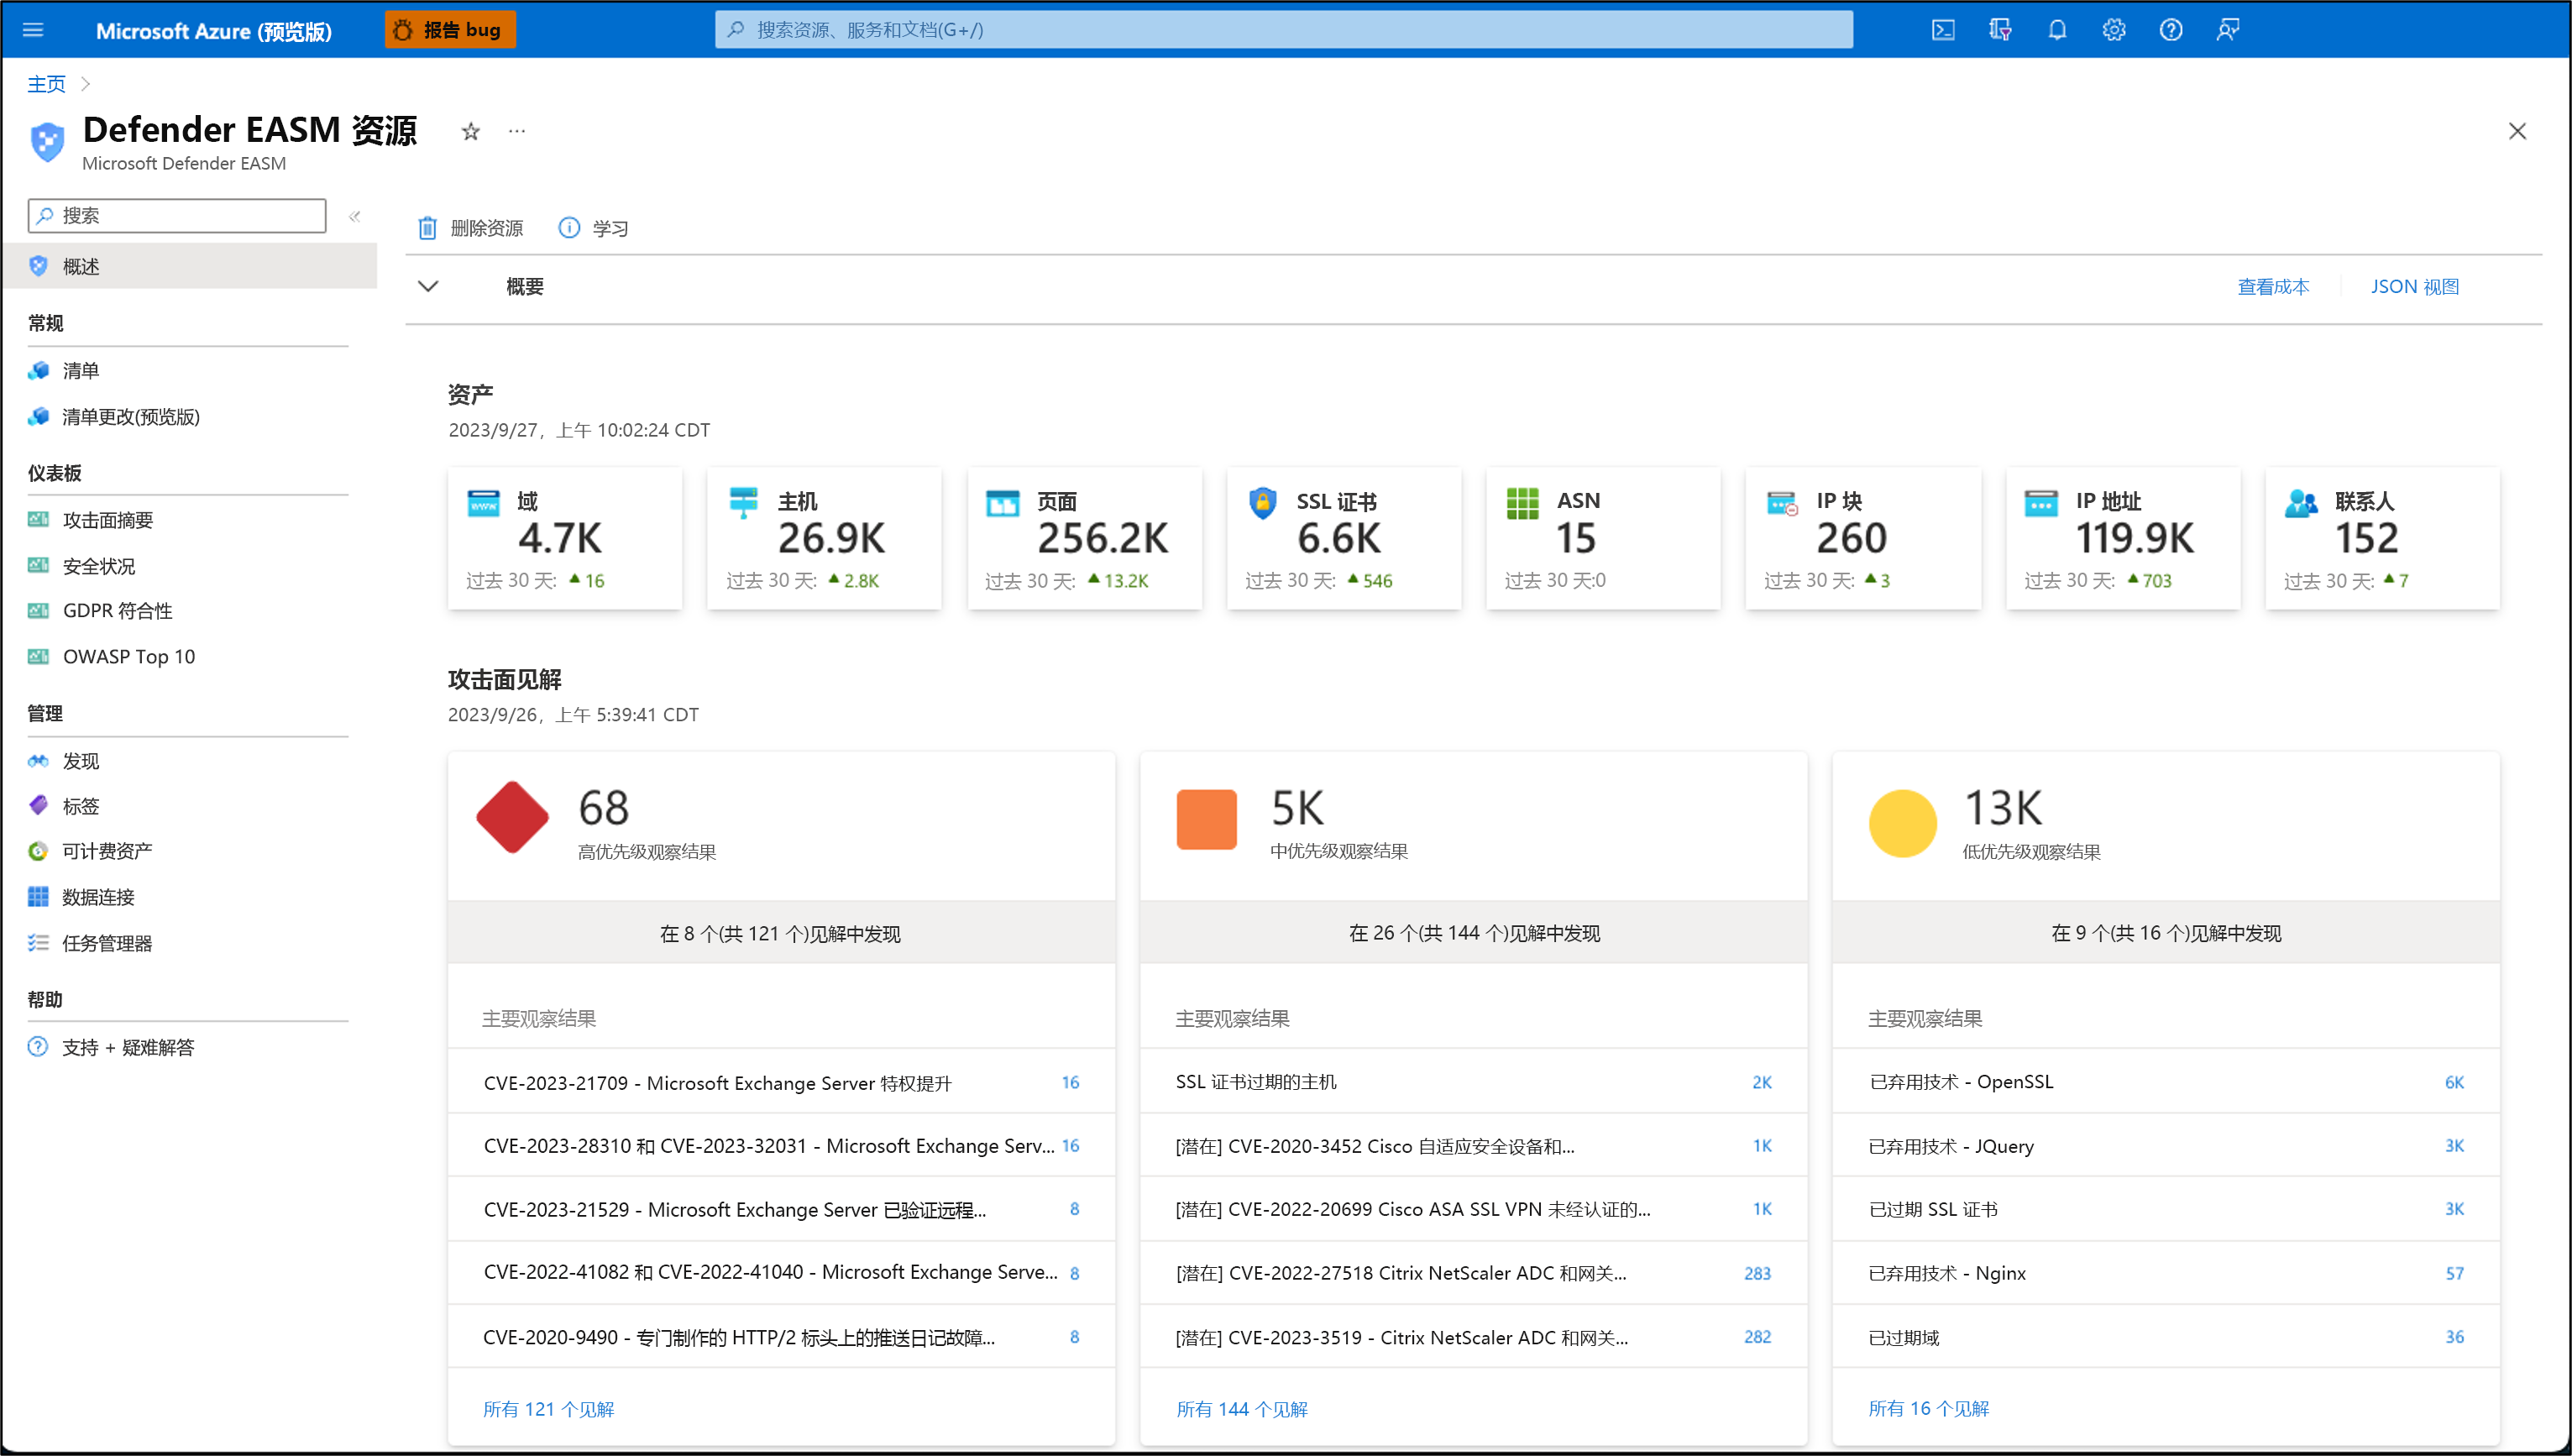Screen dimensions: 2572x1456
Task: Go to 主页 breadcrumb link
Action: coord(46,84)
